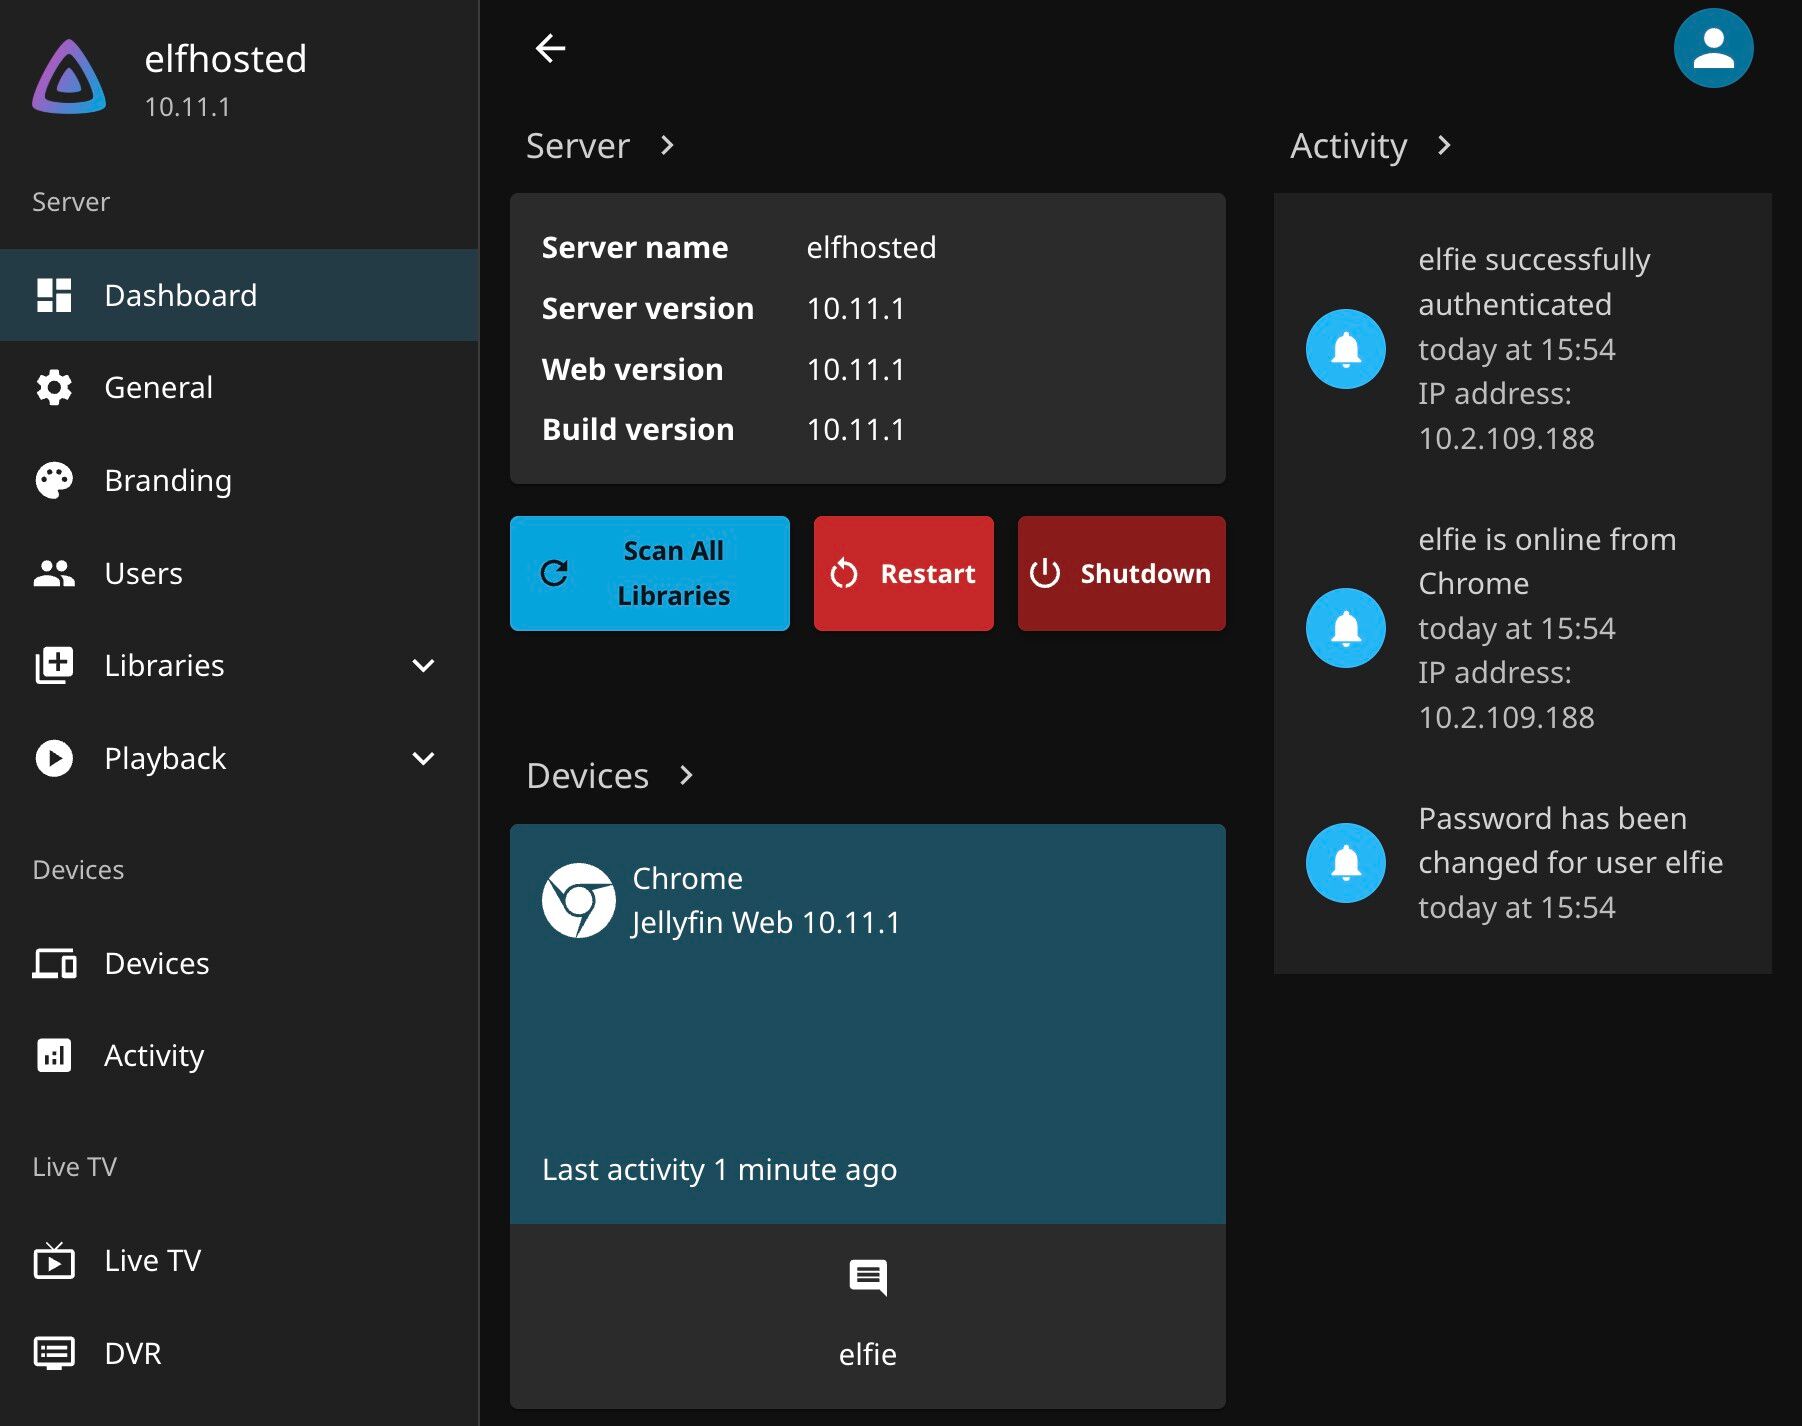Image resolution: width=1802 pixels, height=1426 pixels.
Task: Click the 'Build version' label
Action: (638, 429)
